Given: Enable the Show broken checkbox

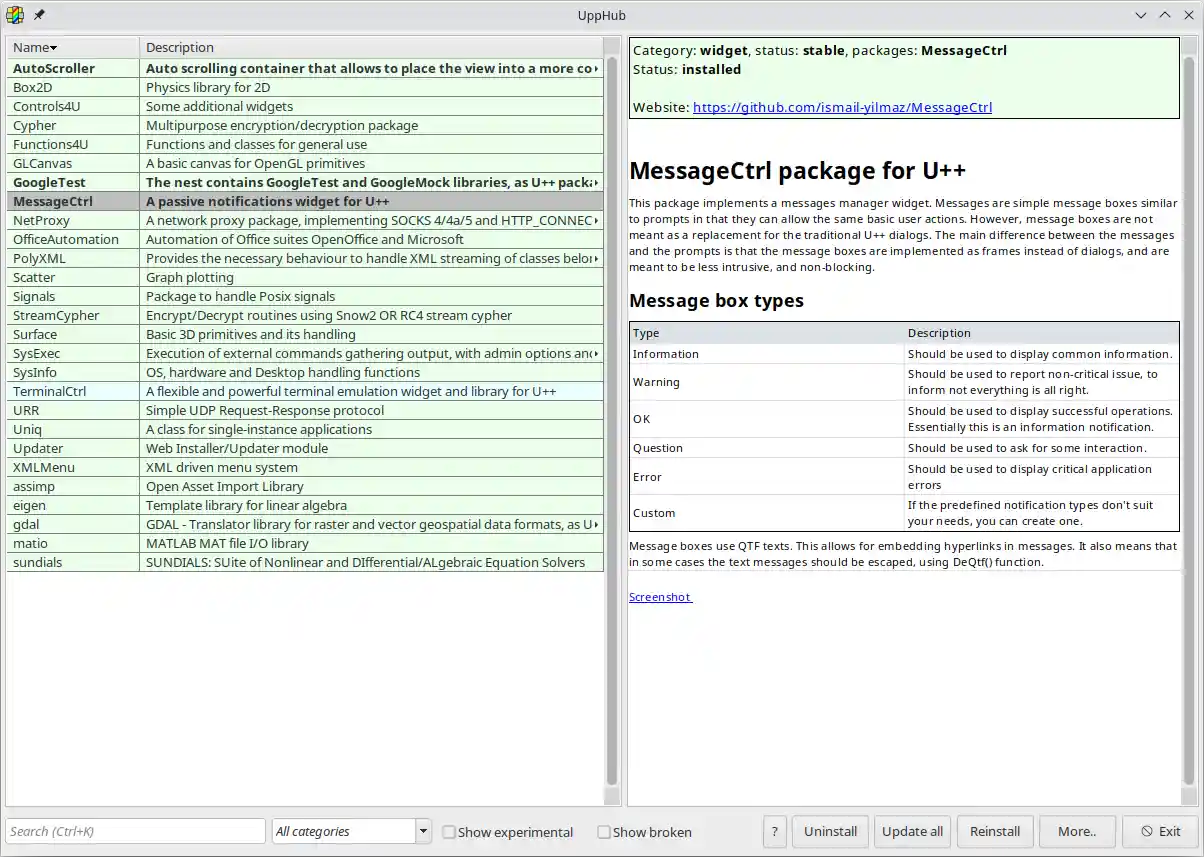Looking at the screenshot, I should (604, 831).
